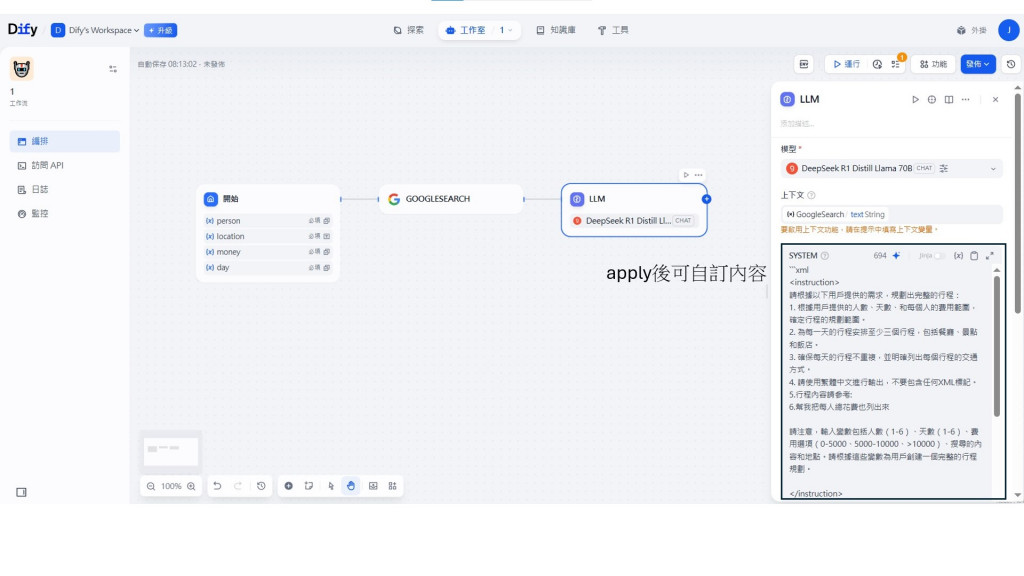This screenshot has height=576, width=1024.
Task: Click the 運行 run button
Action: (846, 64)
